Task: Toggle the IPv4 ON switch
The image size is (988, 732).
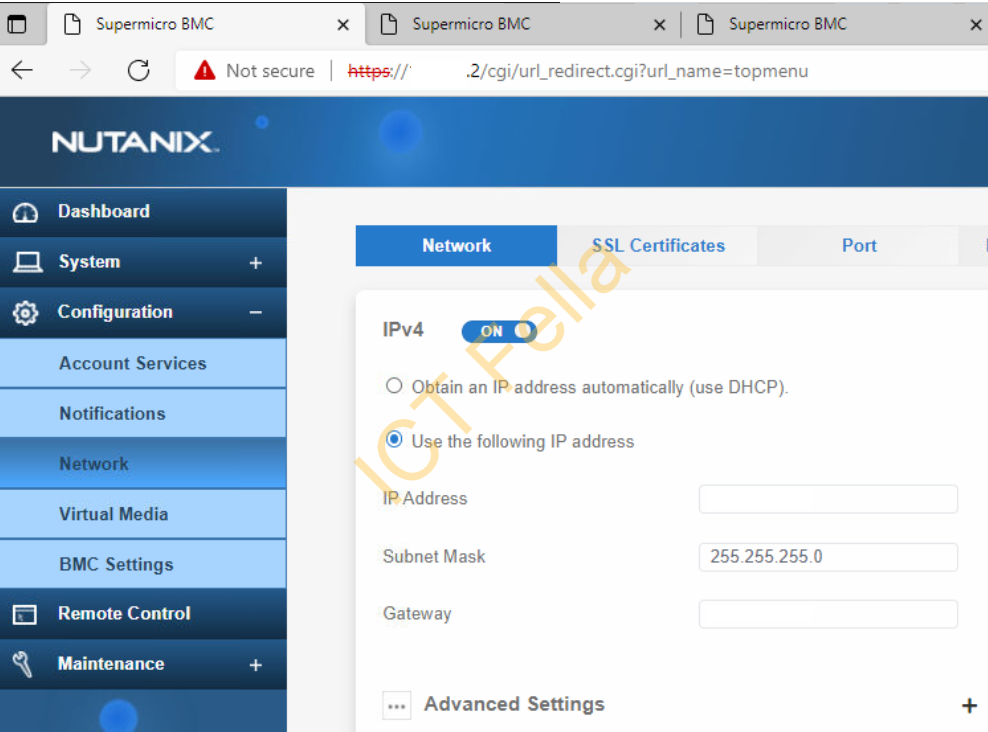Action: click(499, 331)
